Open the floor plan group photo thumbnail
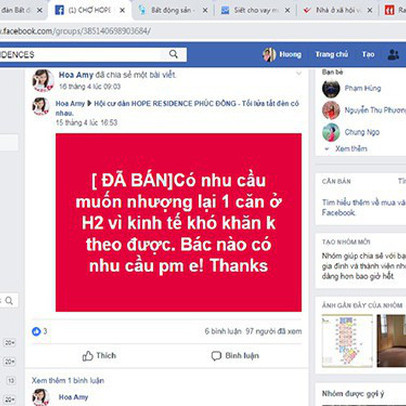Image resolution: width=406 pixels, height=406 pixels. click(x=347, y=341)
